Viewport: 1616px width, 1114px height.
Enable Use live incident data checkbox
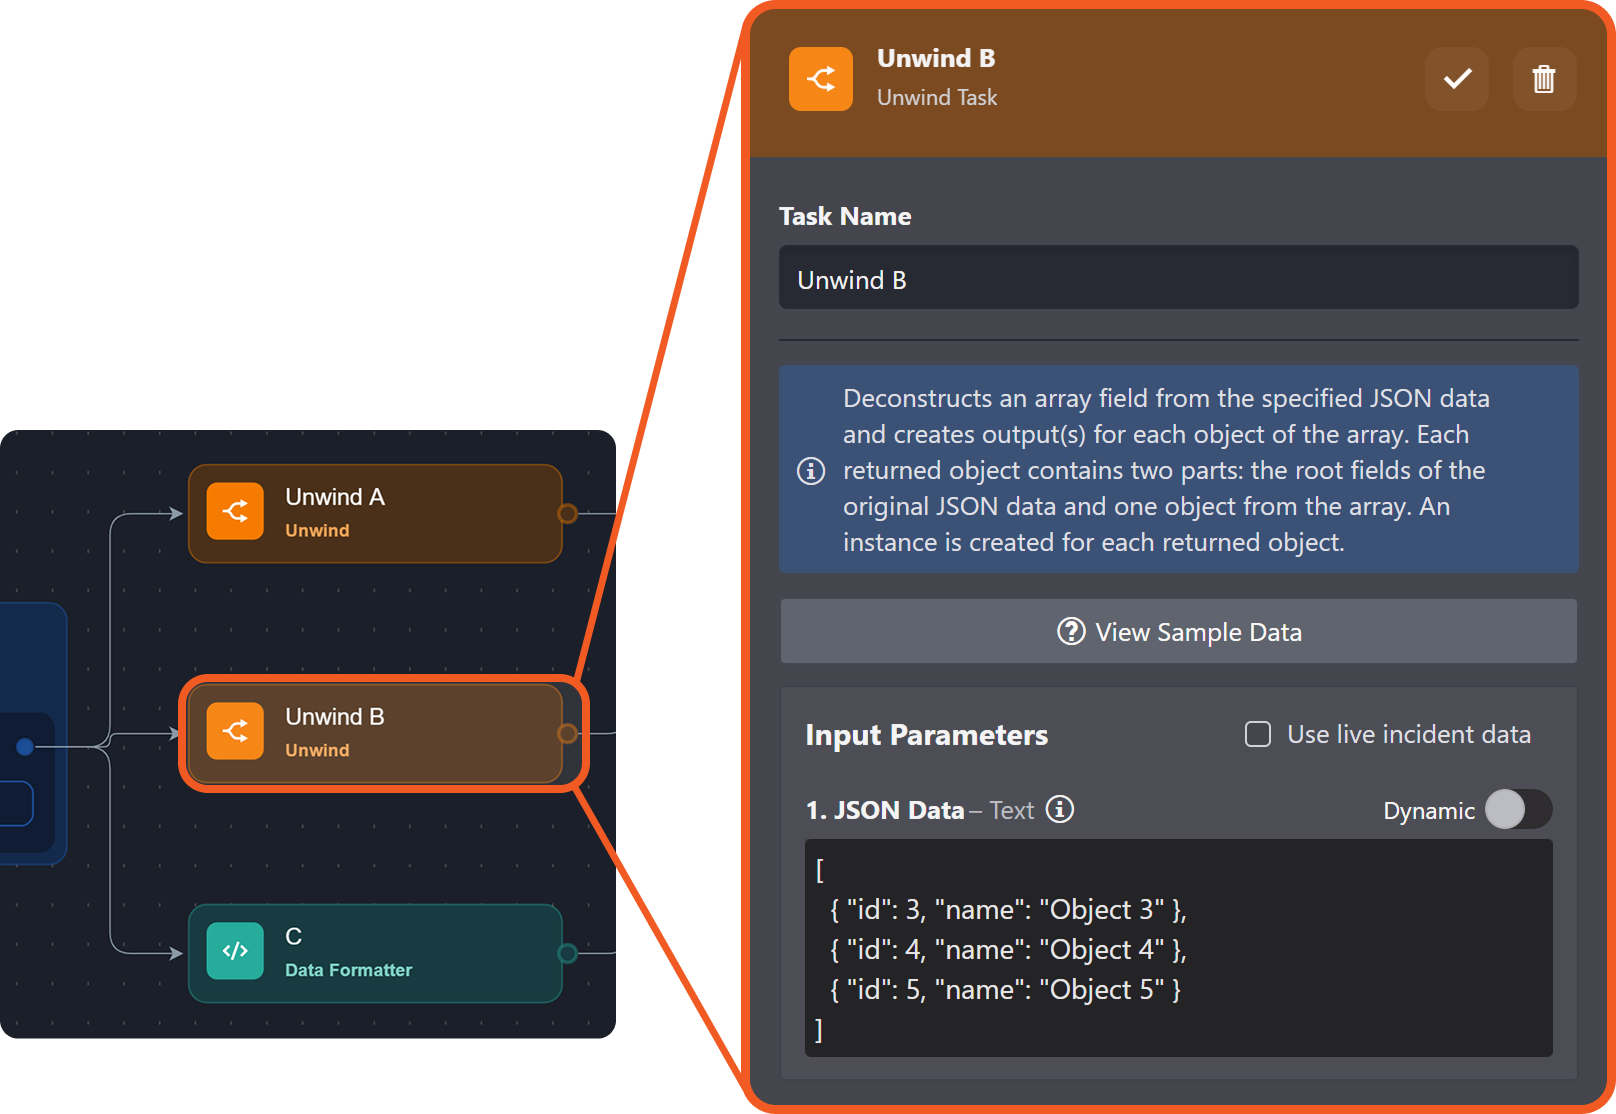pyautogui.click(x=1258, y=734)
